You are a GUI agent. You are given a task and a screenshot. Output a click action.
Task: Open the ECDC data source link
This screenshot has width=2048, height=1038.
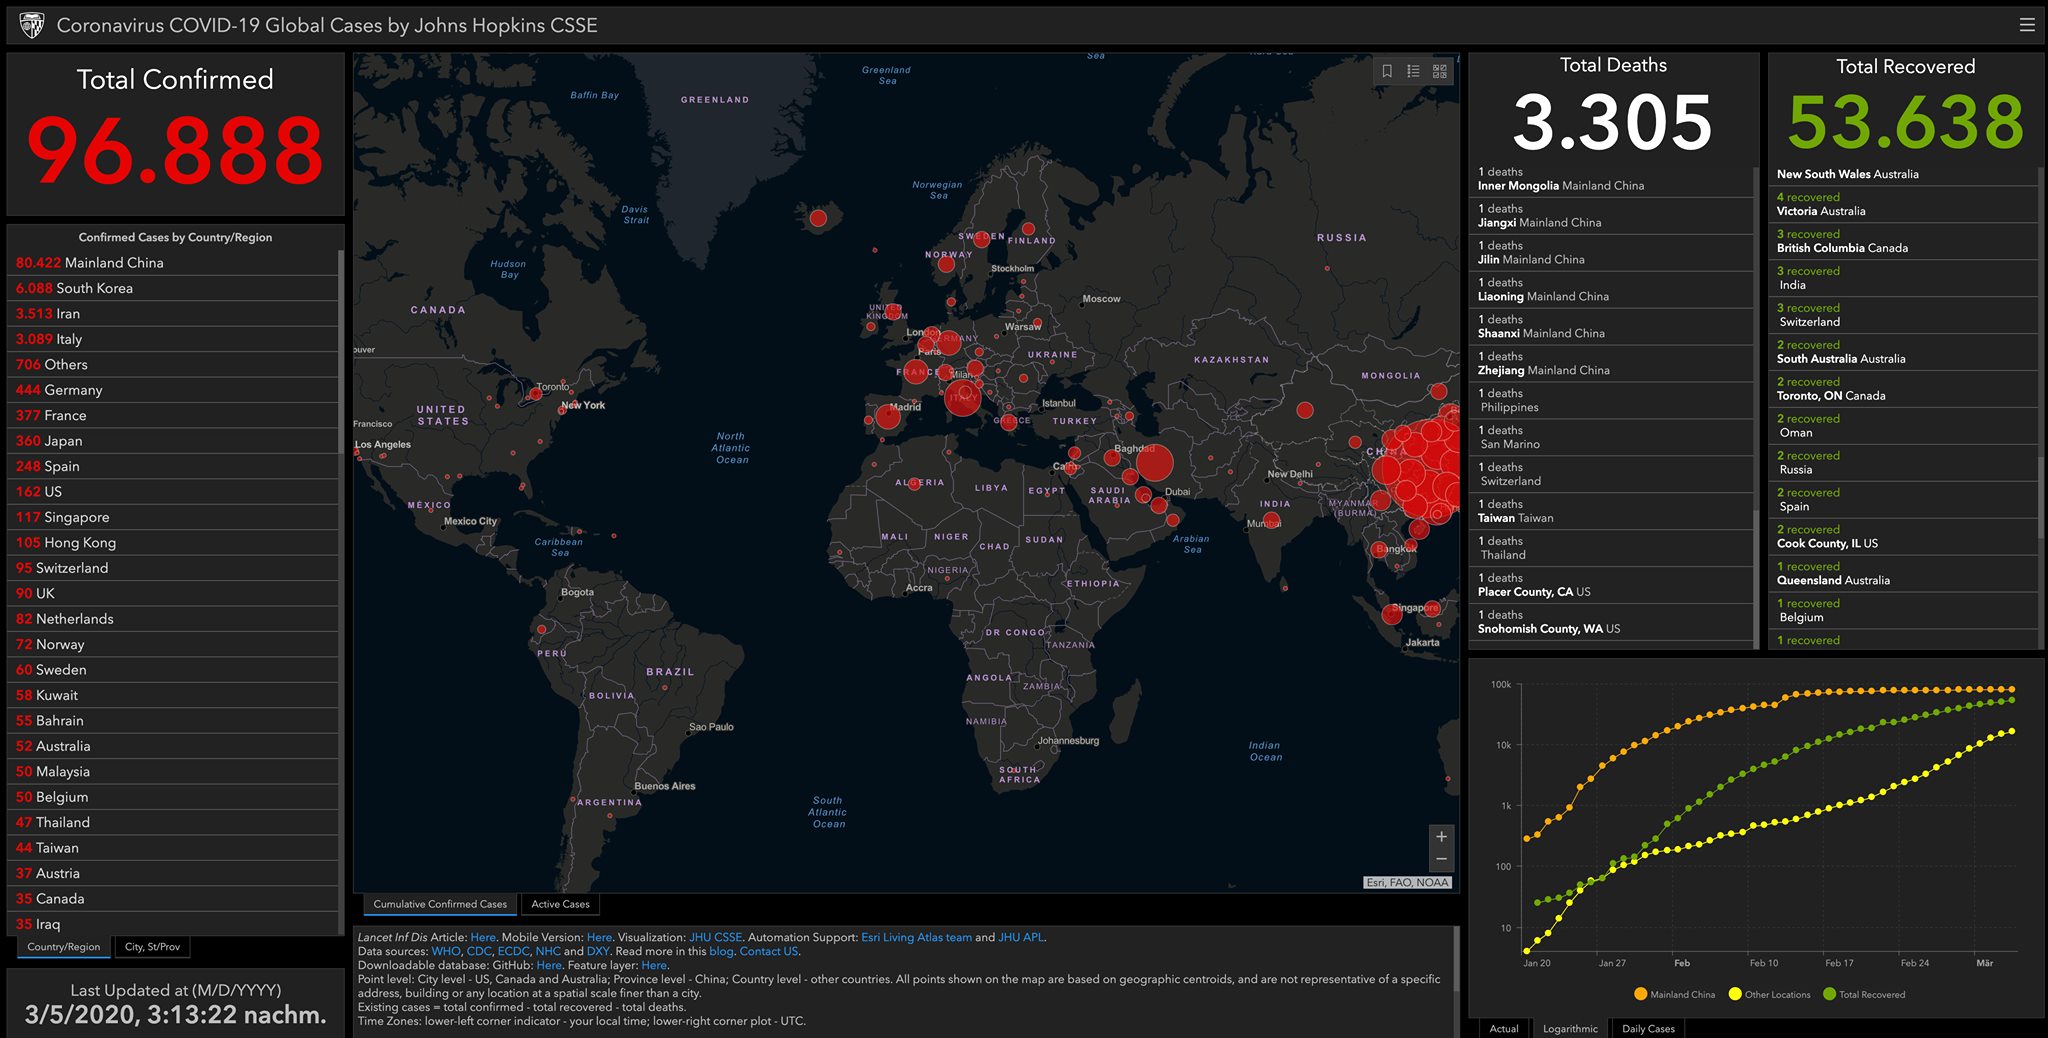513,952
